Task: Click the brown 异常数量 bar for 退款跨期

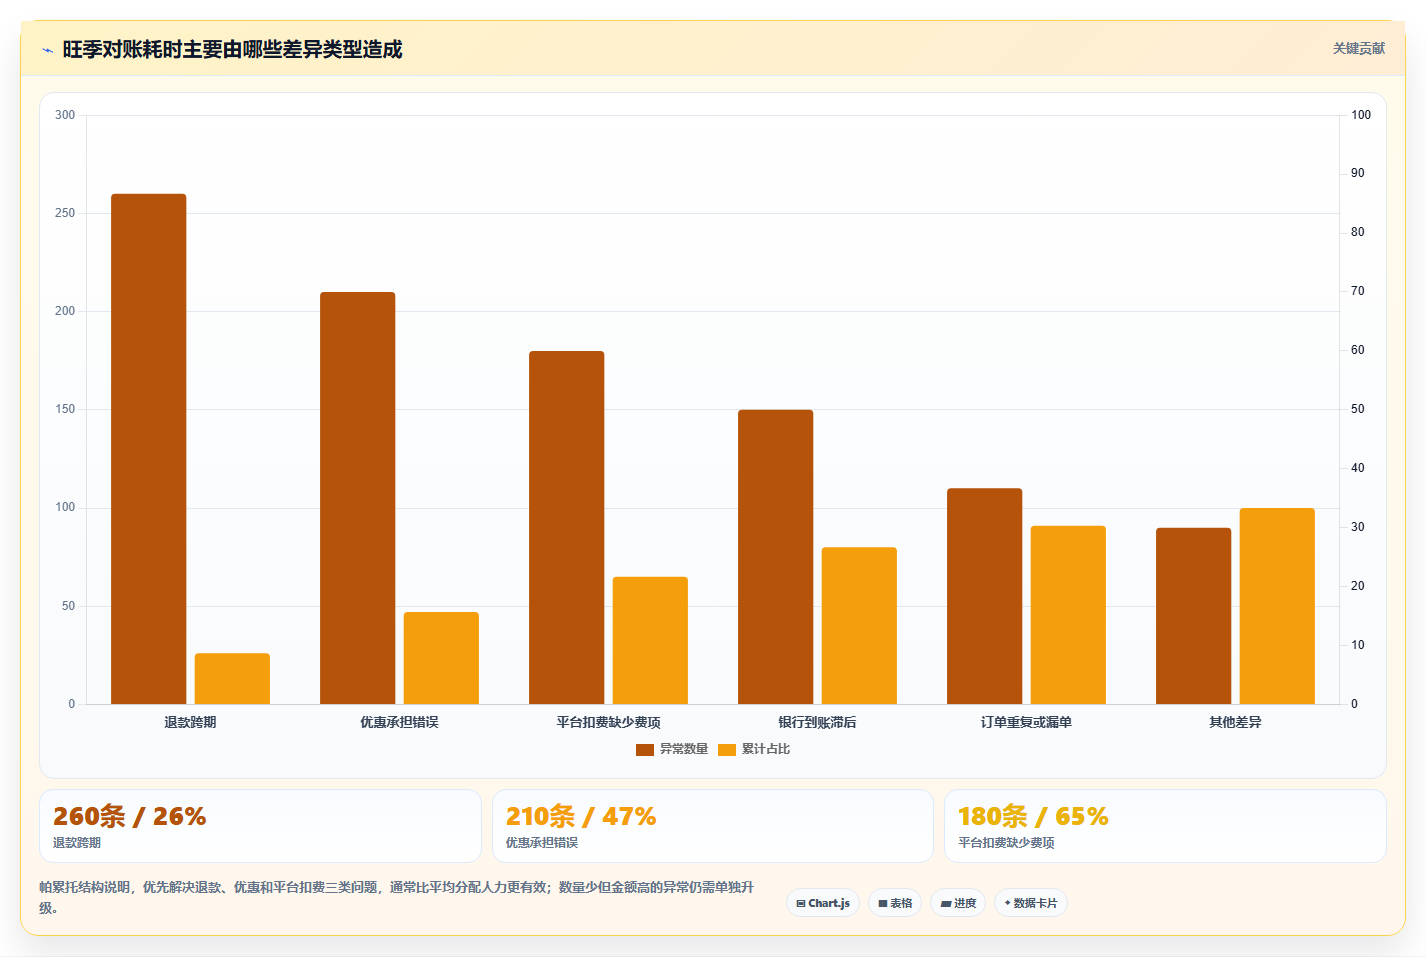Action: click(x=148, y=449)
